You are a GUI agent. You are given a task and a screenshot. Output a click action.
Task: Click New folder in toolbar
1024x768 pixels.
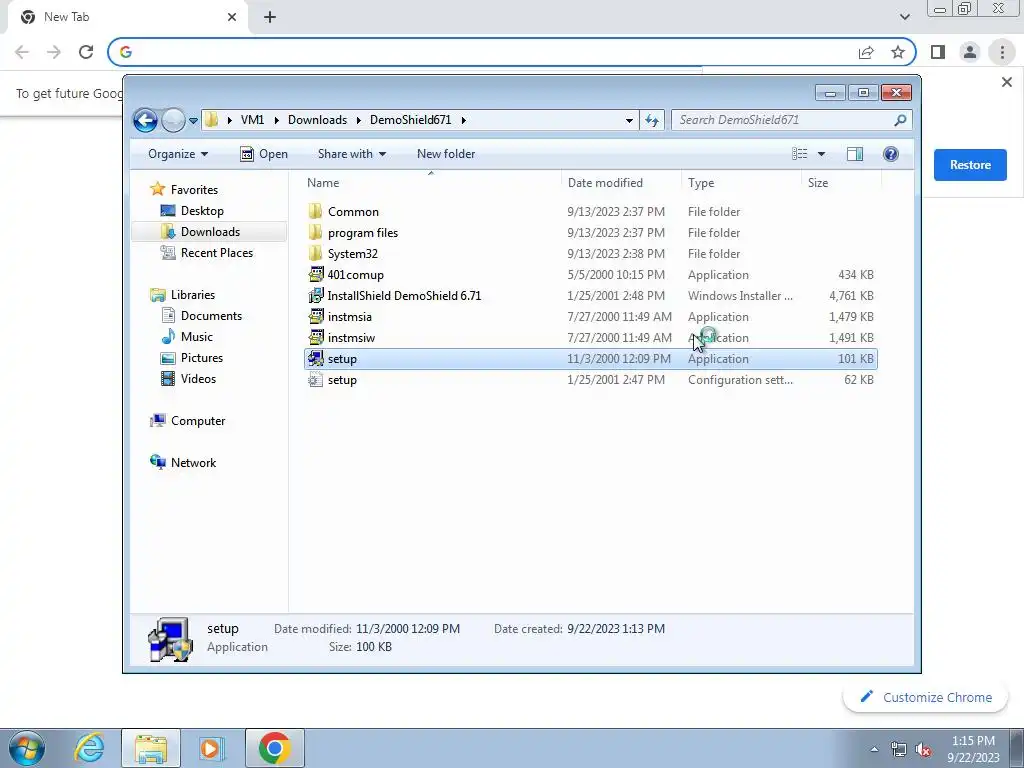[446, 154]
